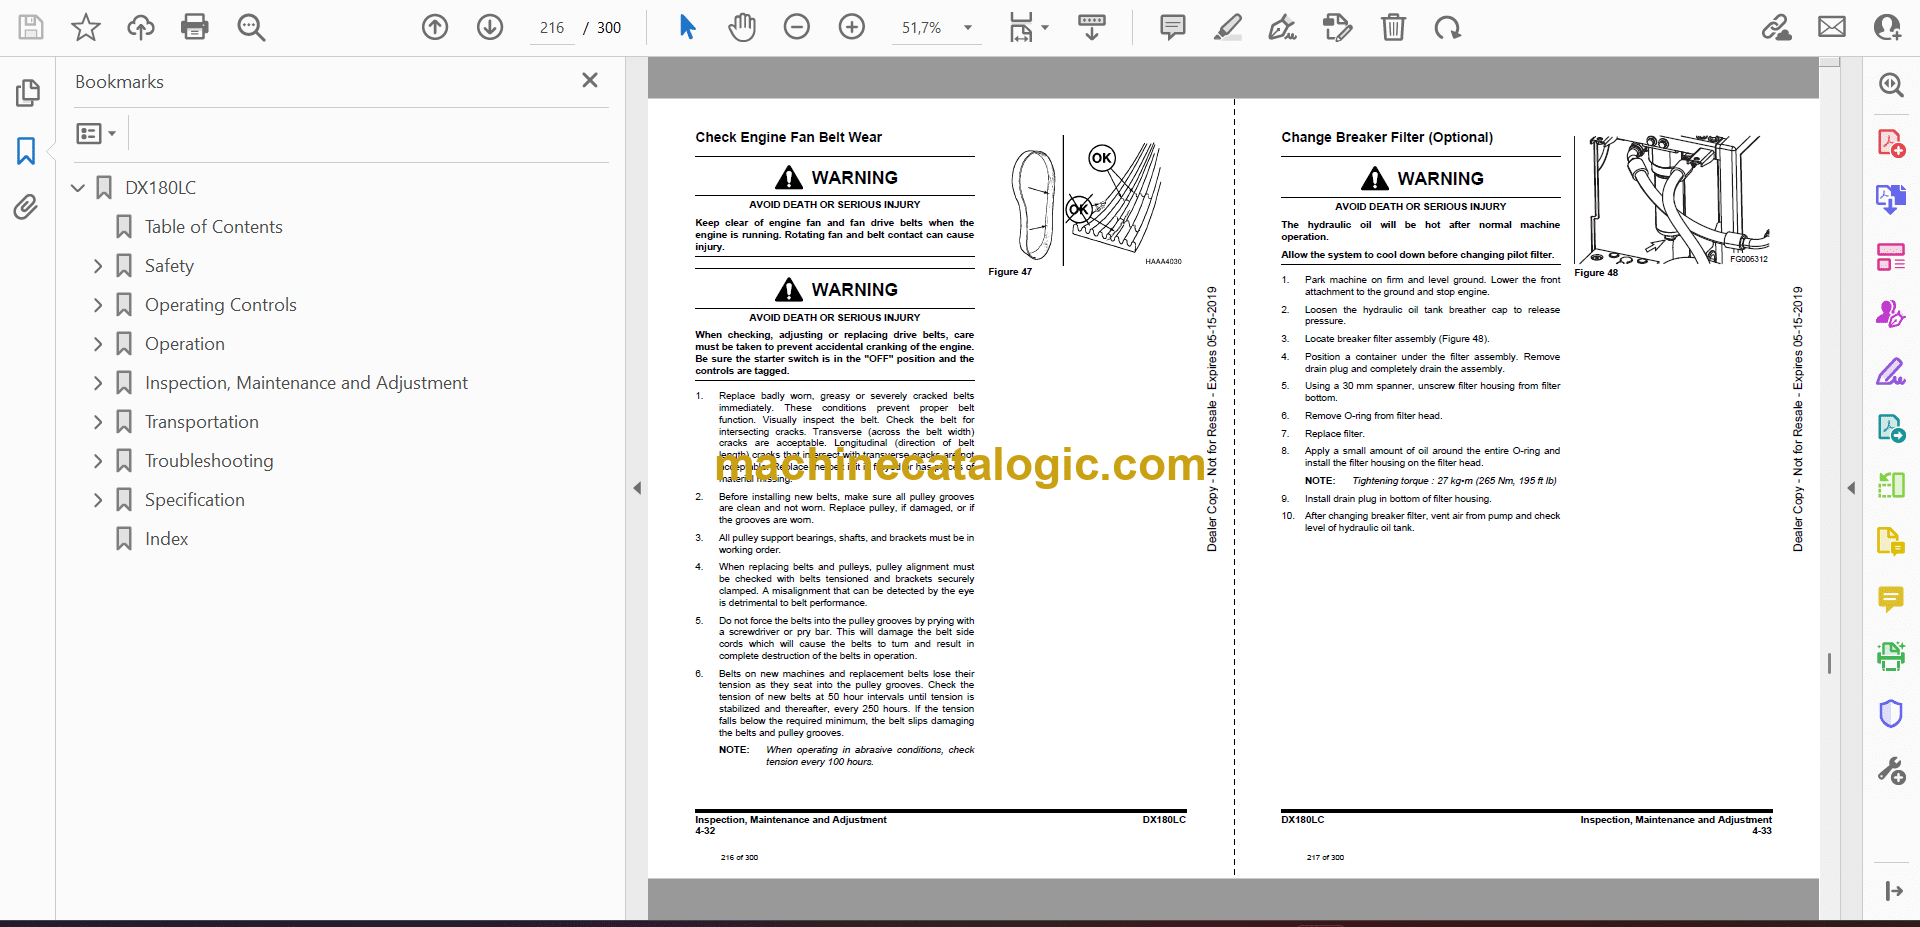
Task: Open Page Thumbnails panel
Action: 27,93
